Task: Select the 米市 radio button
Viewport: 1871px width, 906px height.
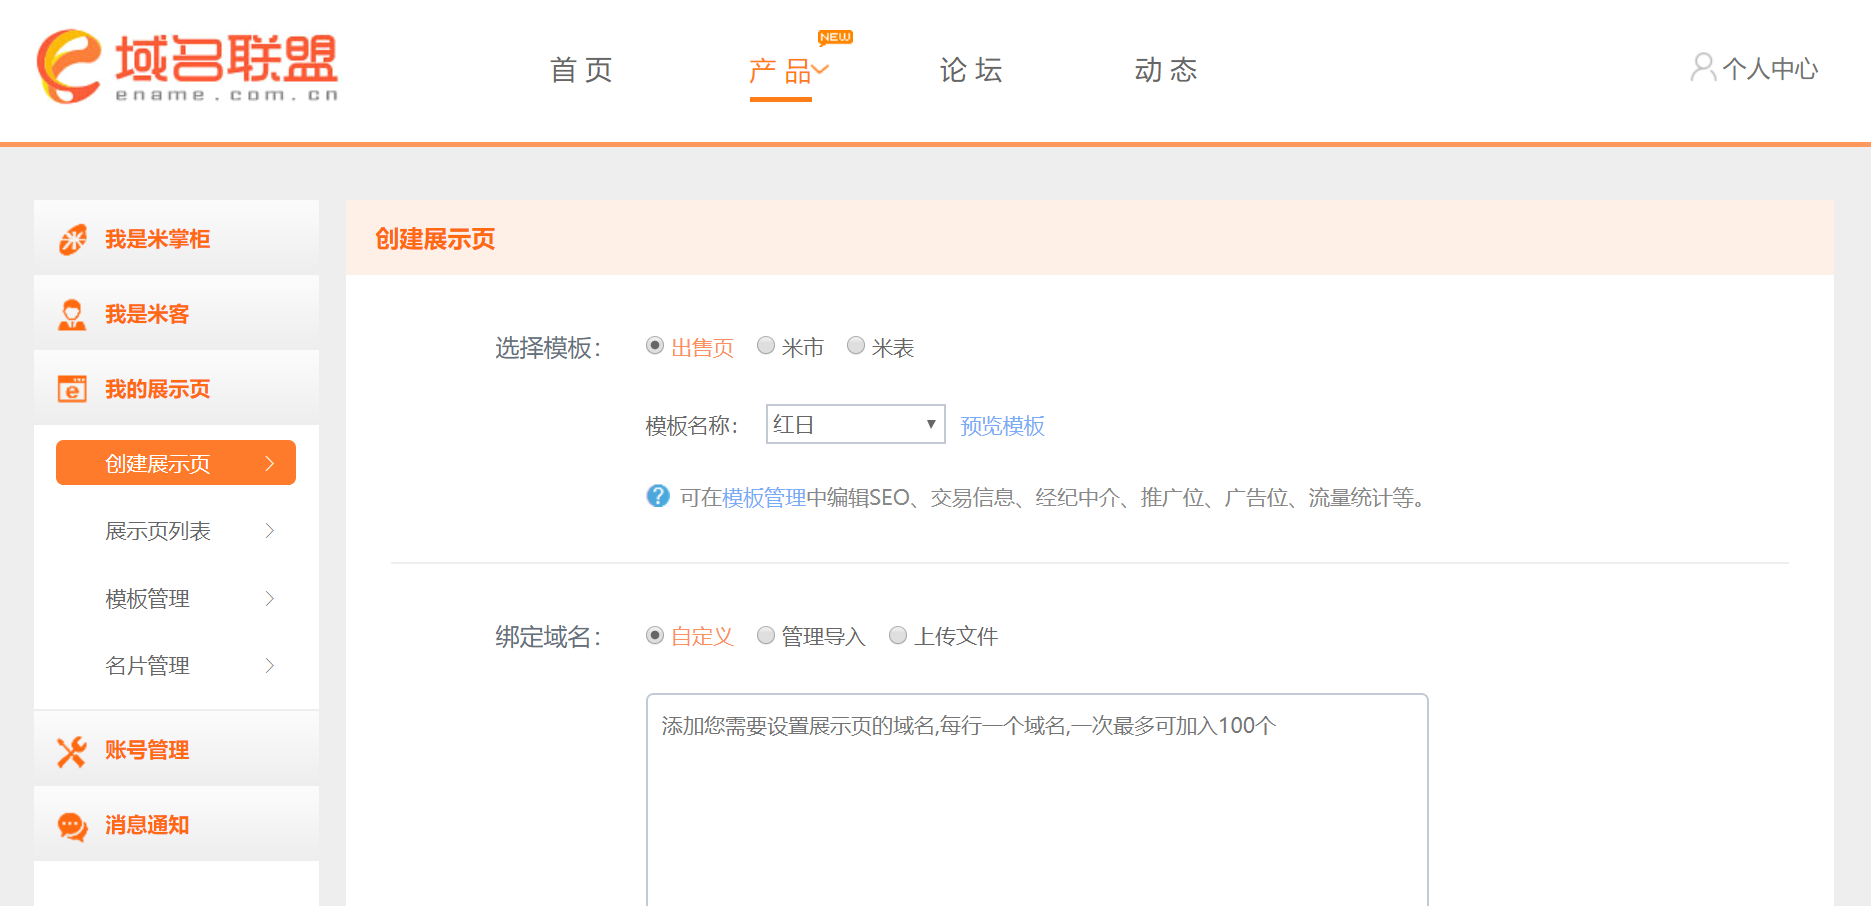Action: point(766,345)
